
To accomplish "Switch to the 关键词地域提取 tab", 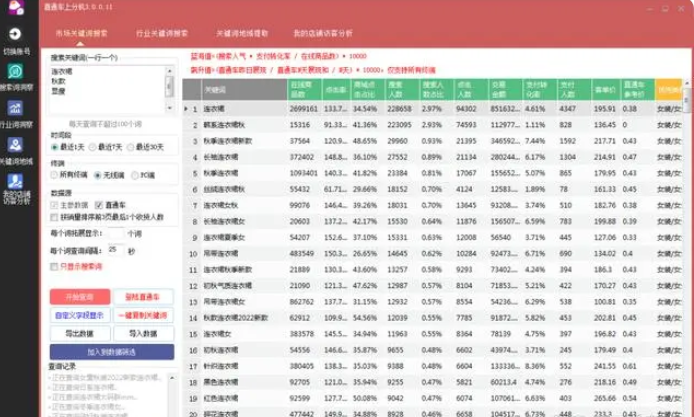I will 242,33.
